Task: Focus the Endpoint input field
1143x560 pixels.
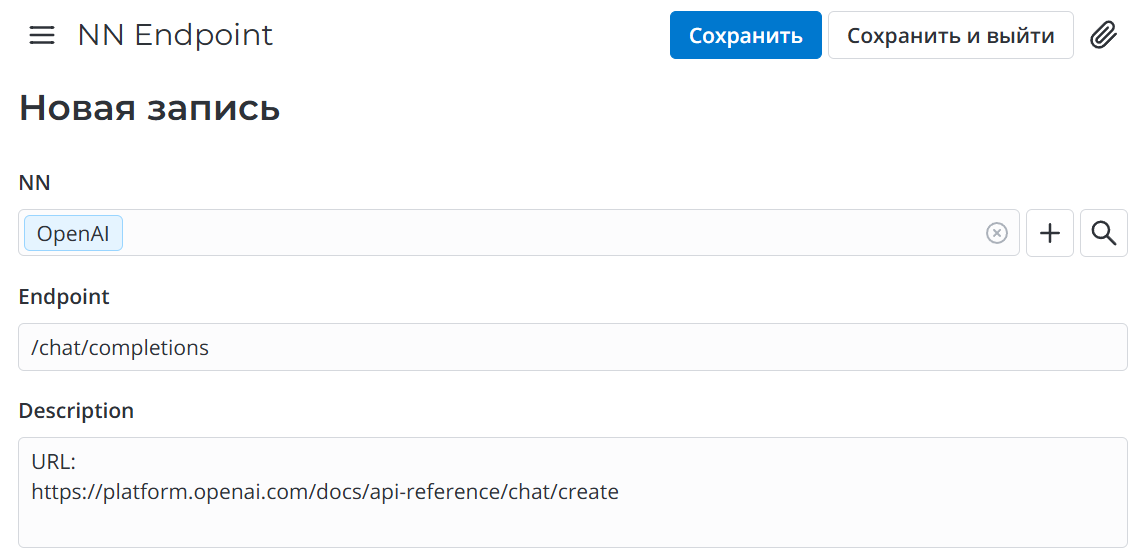Action: pyautogui.click(x=573, y=347)
